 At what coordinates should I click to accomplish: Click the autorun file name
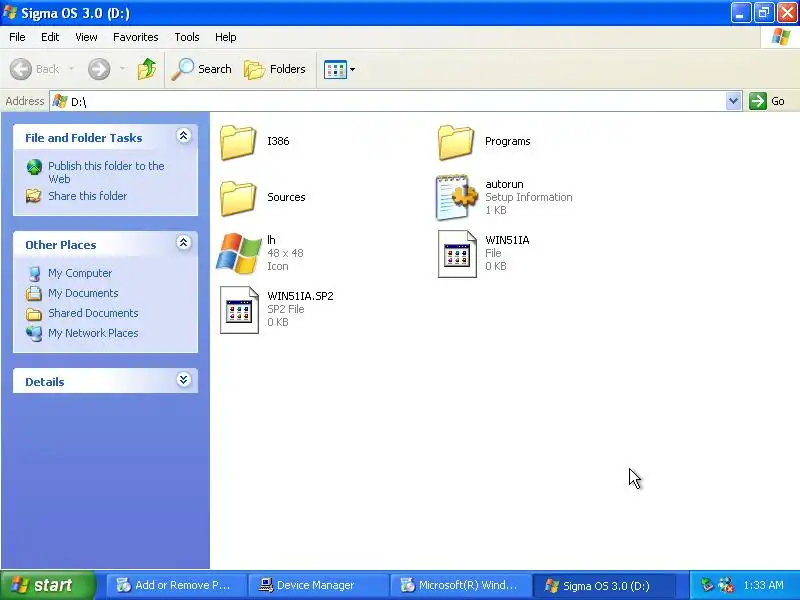point(504,184)
